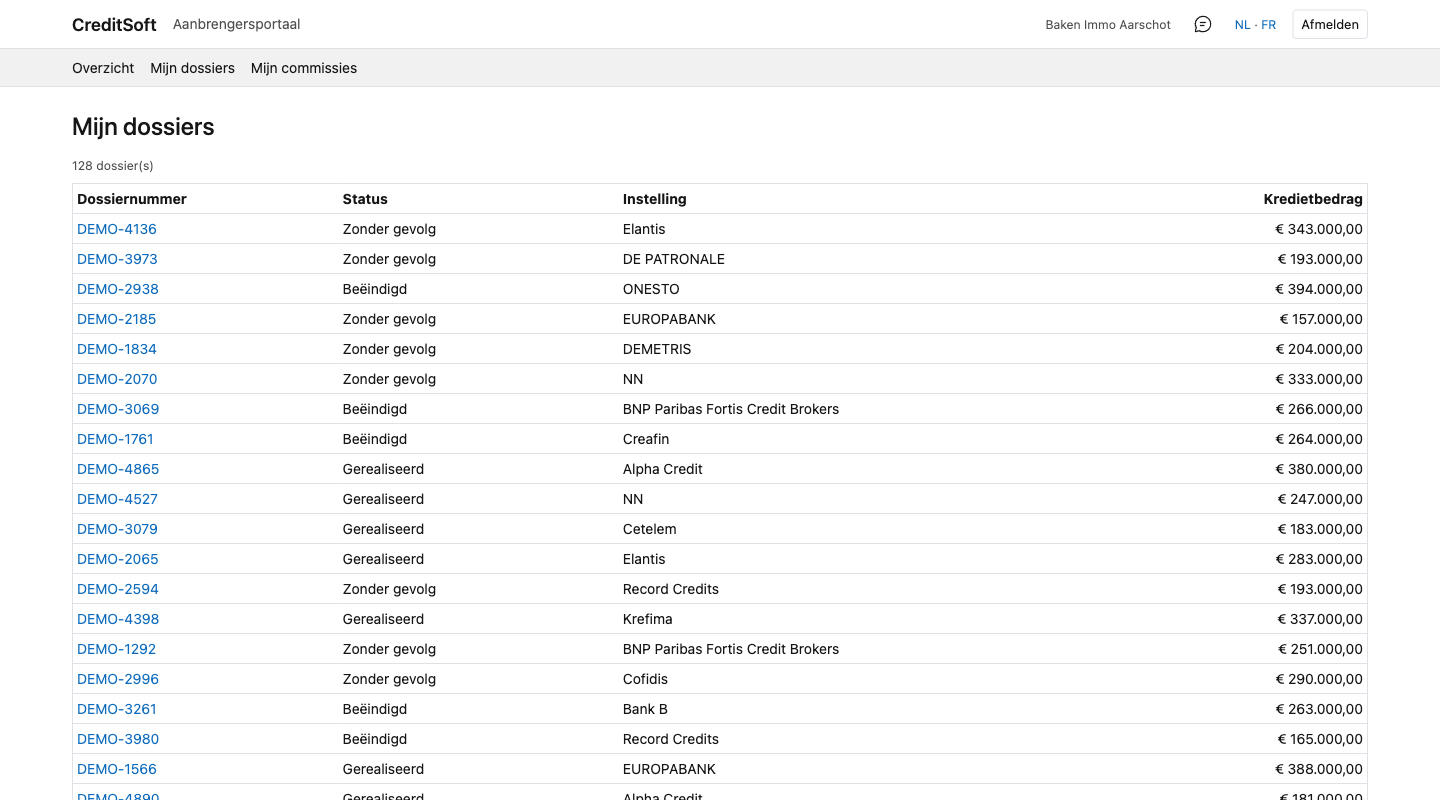1440x800 pixels.
Task: Click the amount '€ 247.000,00'
Action: click(x=1320, y=499)
